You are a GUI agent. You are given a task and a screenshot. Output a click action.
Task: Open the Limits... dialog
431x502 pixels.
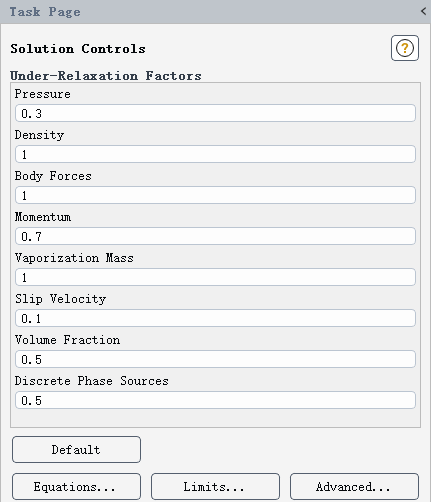(x=215, y=486)
